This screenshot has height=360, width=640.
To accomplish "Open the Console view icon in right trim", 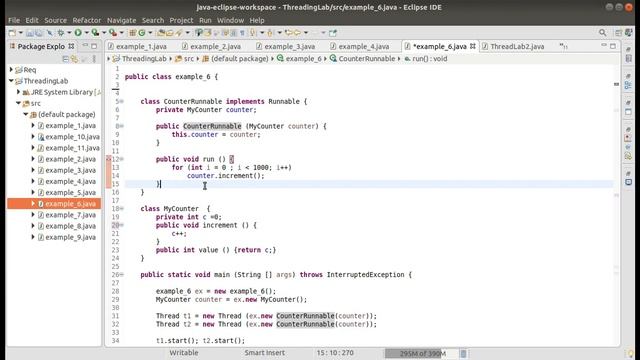I will 629,182.
